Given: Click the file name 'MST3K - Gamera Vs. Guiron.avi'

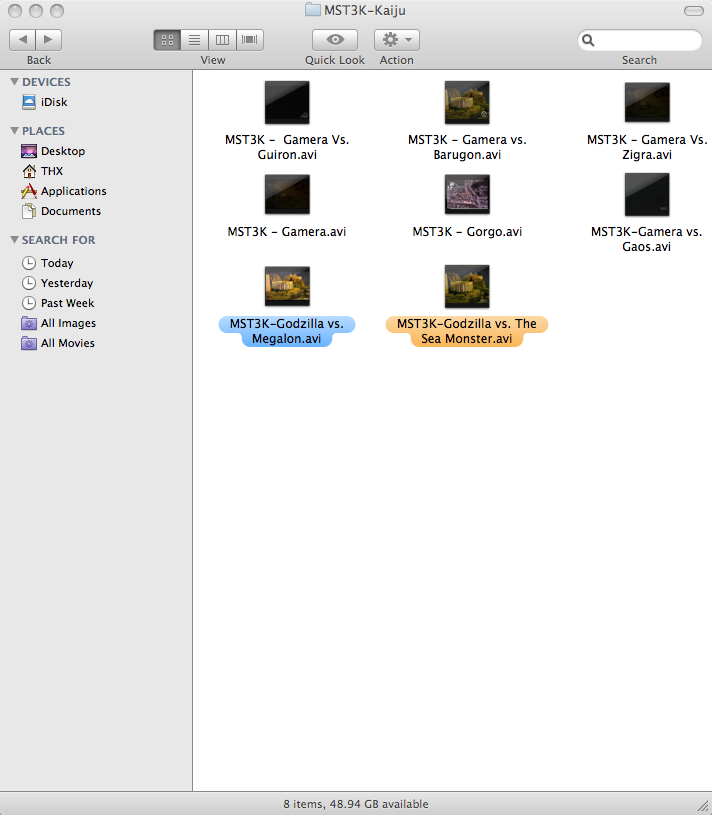Looking at the screenshot, I should (287, 147).
